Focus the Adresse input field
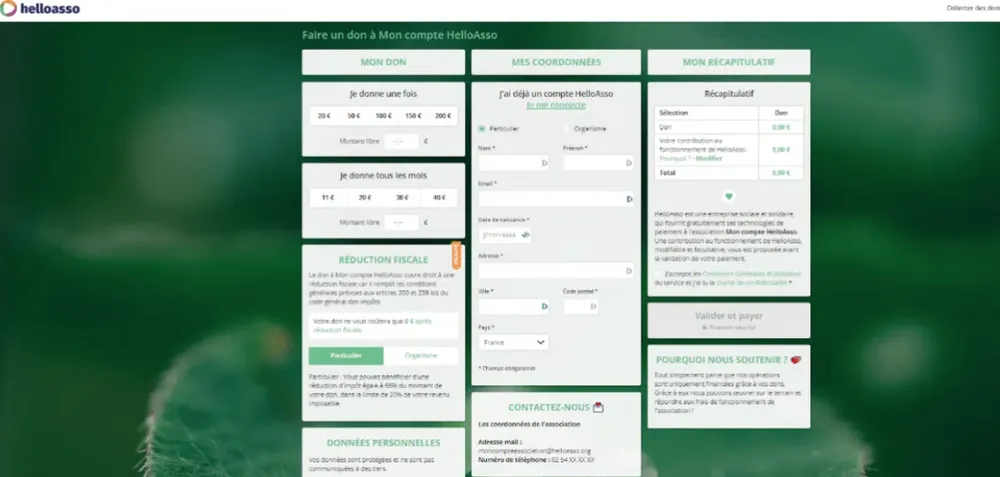 (556, 271)
